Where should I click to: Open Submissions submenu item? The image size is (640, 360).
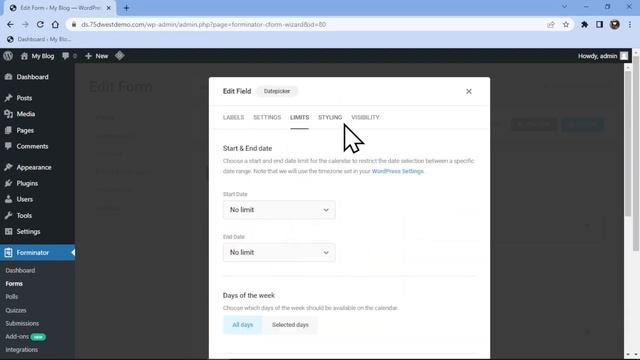[x=22, y=323]
